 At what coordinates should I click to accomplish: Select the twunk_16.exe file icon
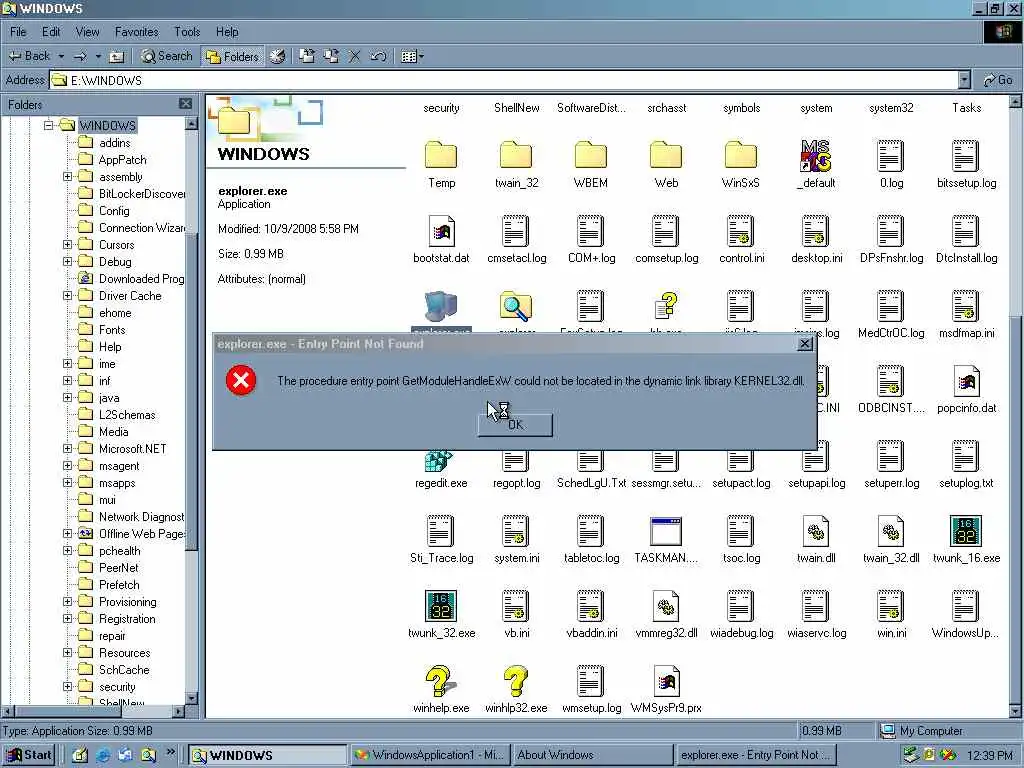coord(966,532)
